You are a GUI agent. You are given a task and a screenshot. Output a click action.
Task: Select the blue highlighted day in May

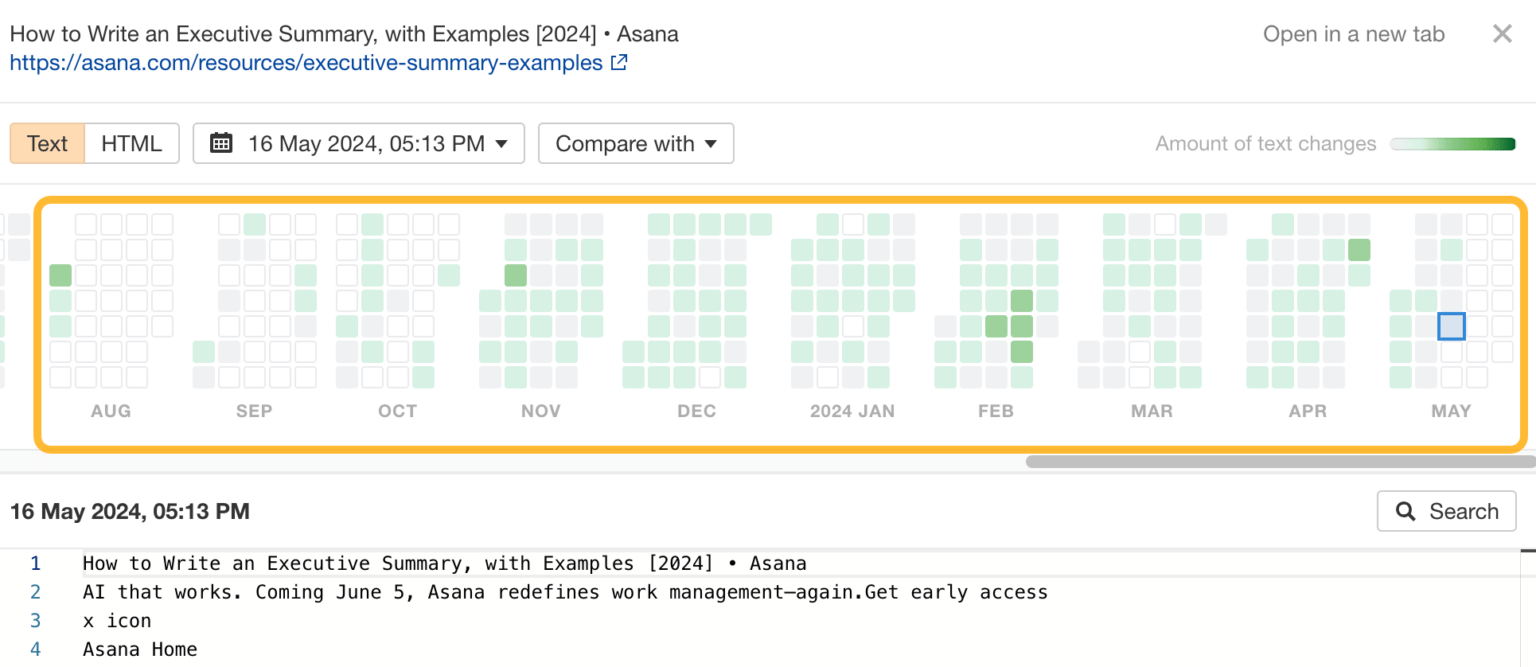point(1451,326)
